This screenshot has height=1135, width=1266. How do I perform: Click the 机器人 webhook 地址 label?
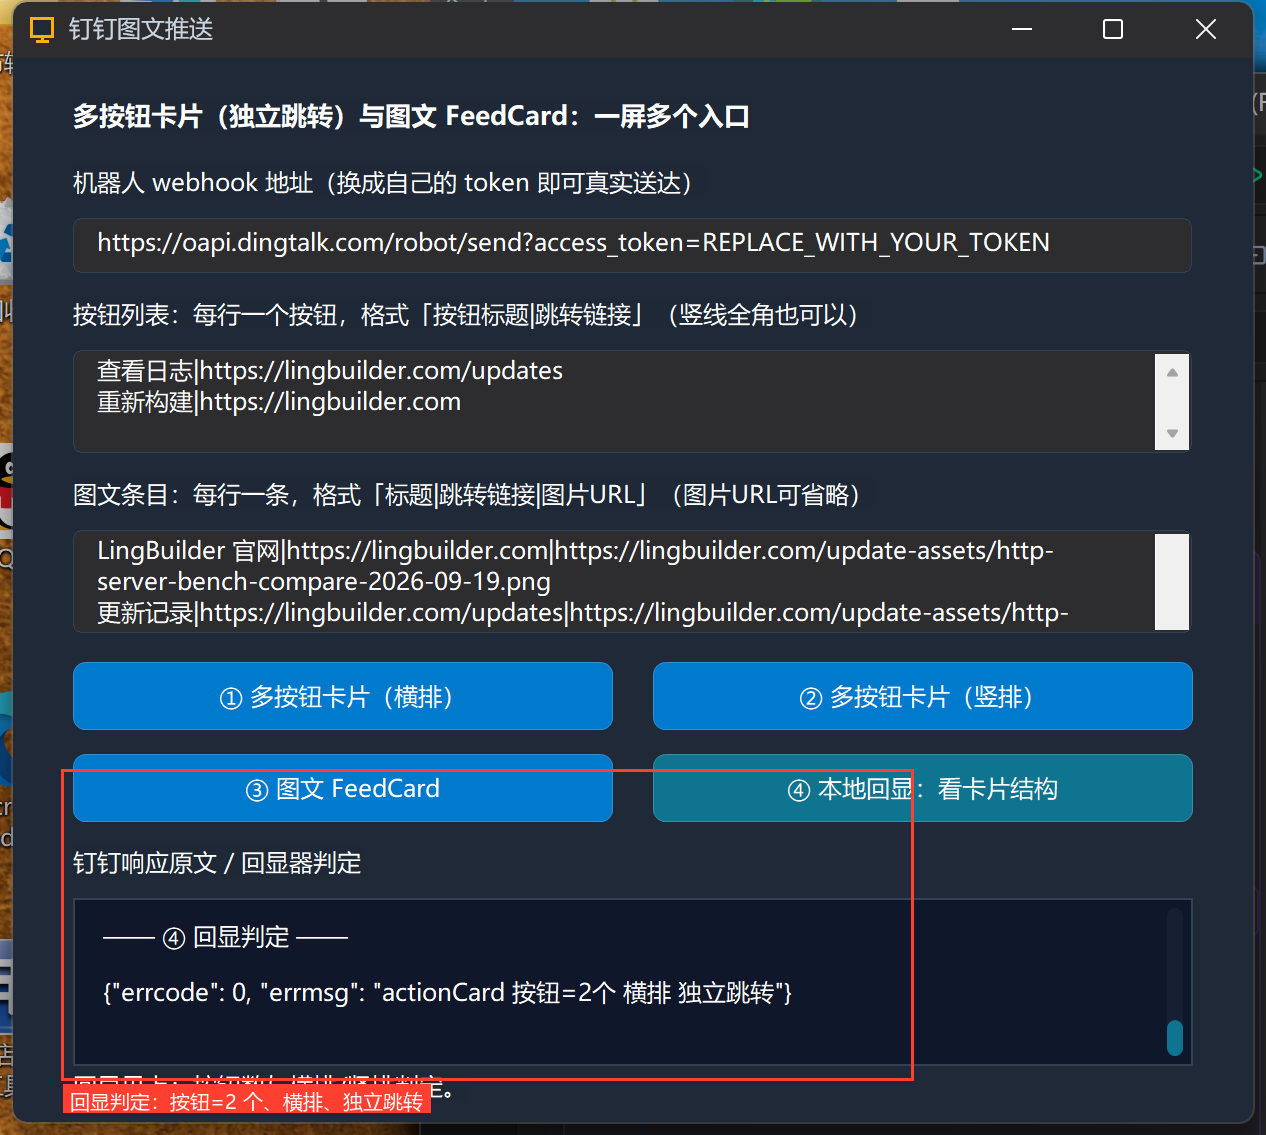click(x=382, y=183)
